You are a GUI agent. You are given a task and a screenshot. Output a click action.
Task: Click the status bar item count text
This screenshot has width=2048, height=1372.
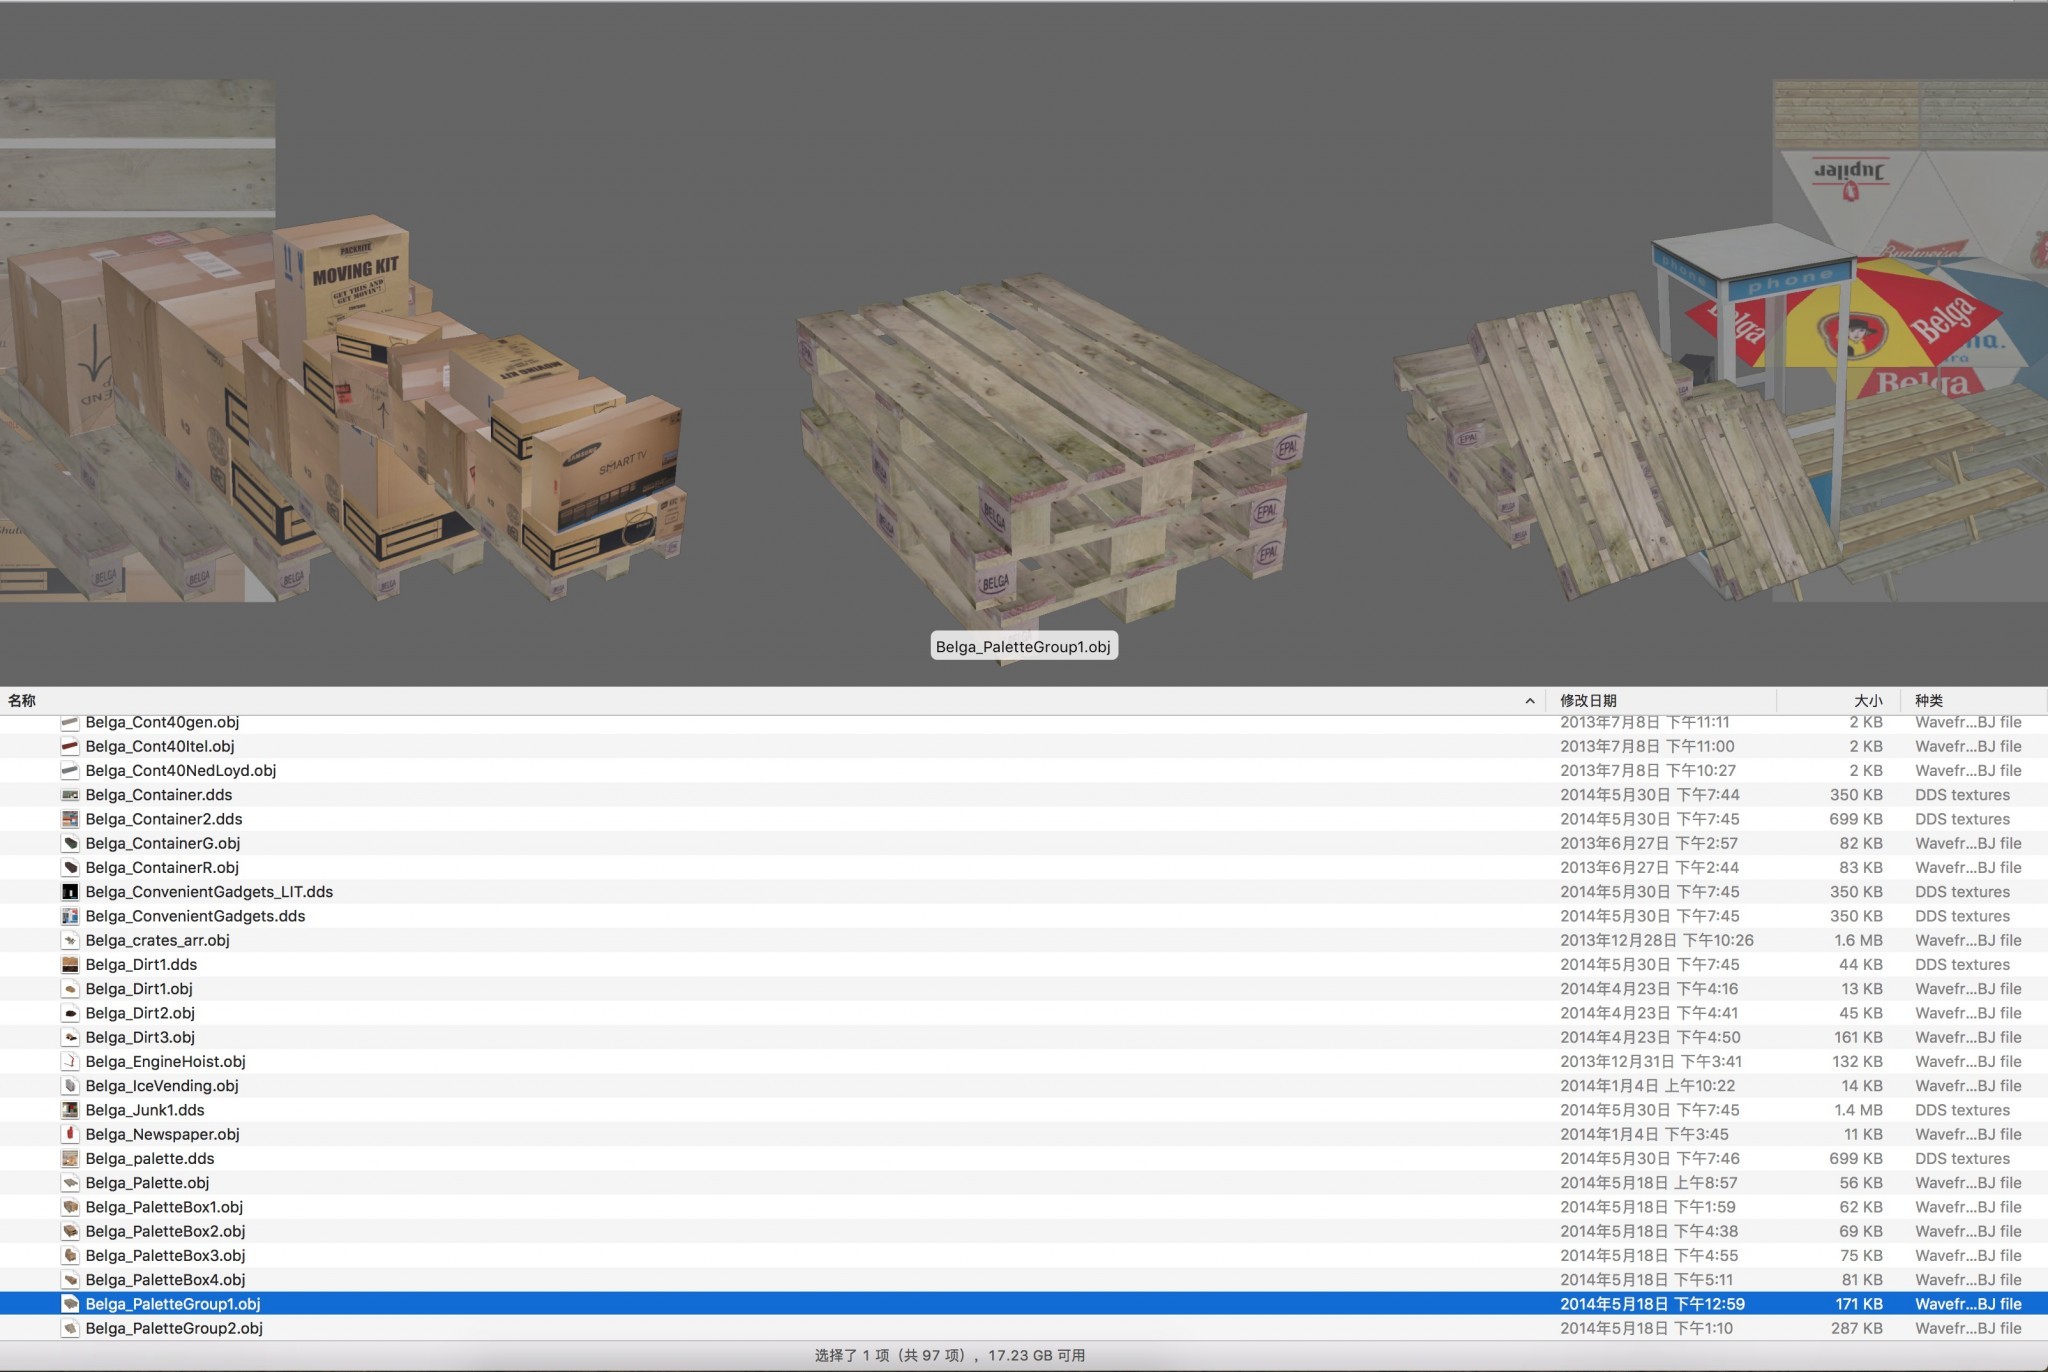(x=950, y=1356)
